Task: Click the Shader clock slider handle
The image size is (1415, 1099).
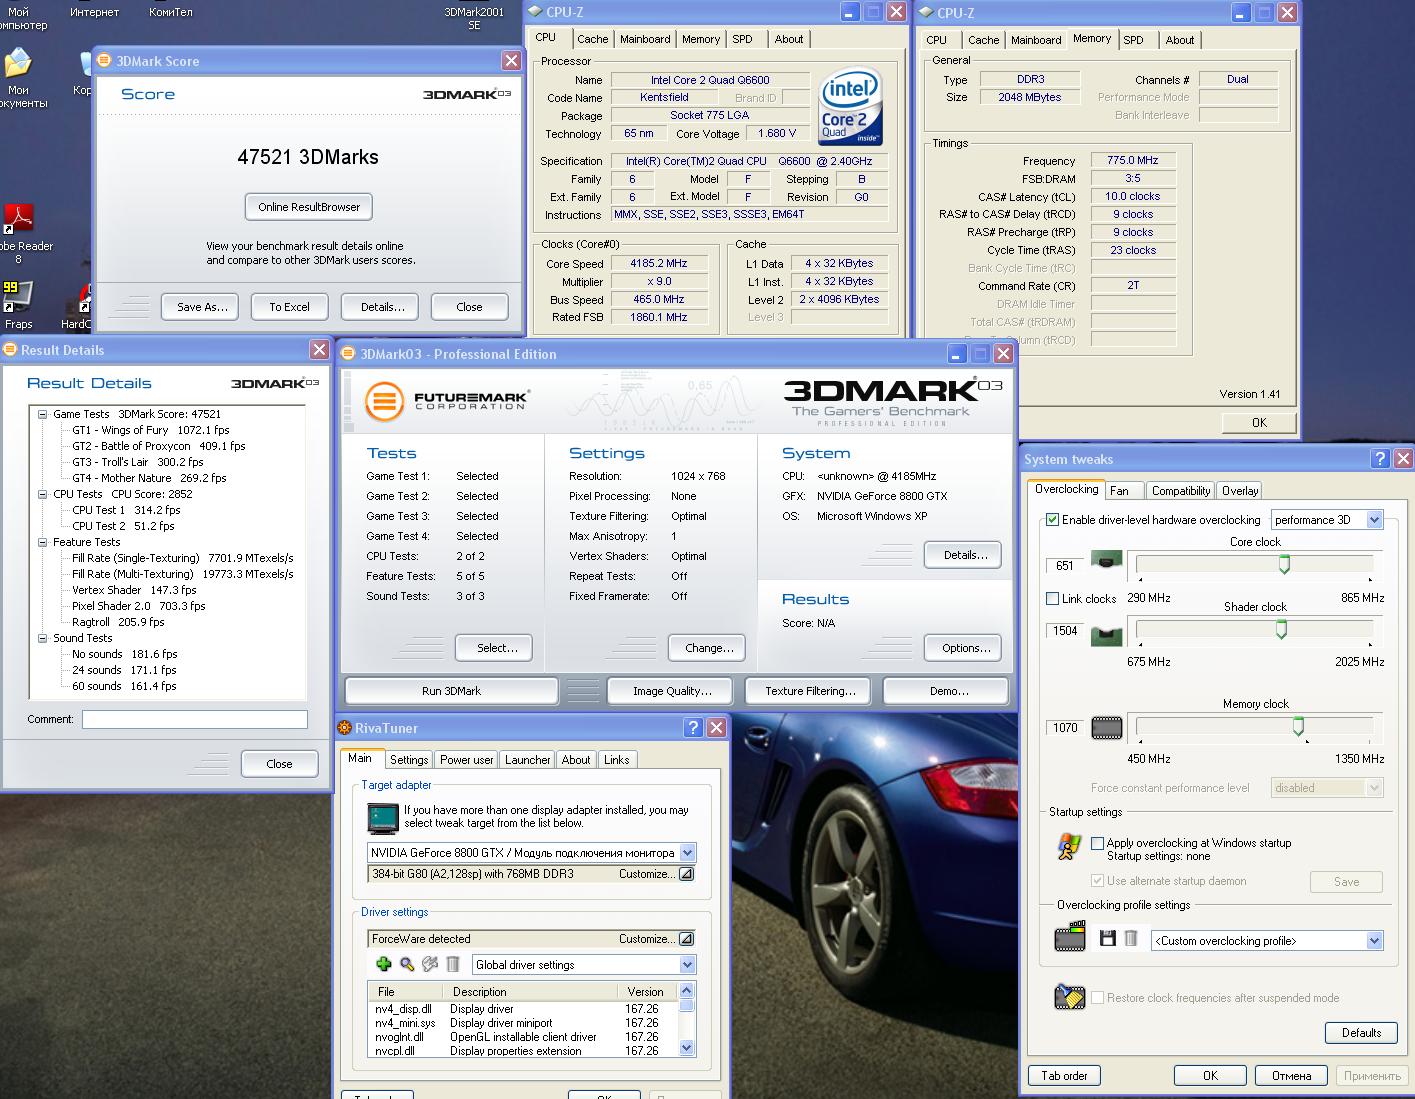Action: pyautogui.click(x=1281, y=629)
